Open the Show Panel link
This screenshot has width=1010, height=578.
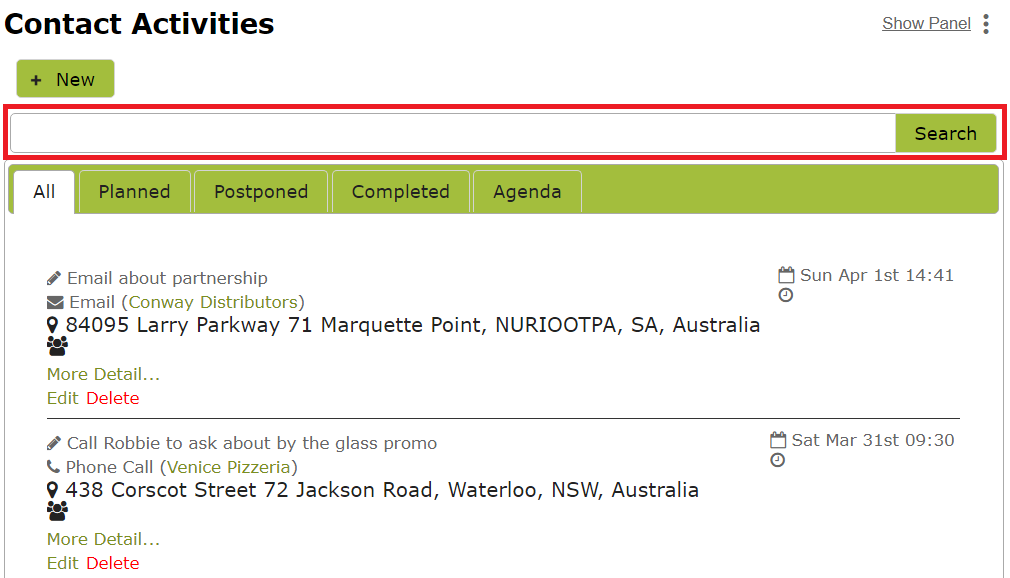926,23
